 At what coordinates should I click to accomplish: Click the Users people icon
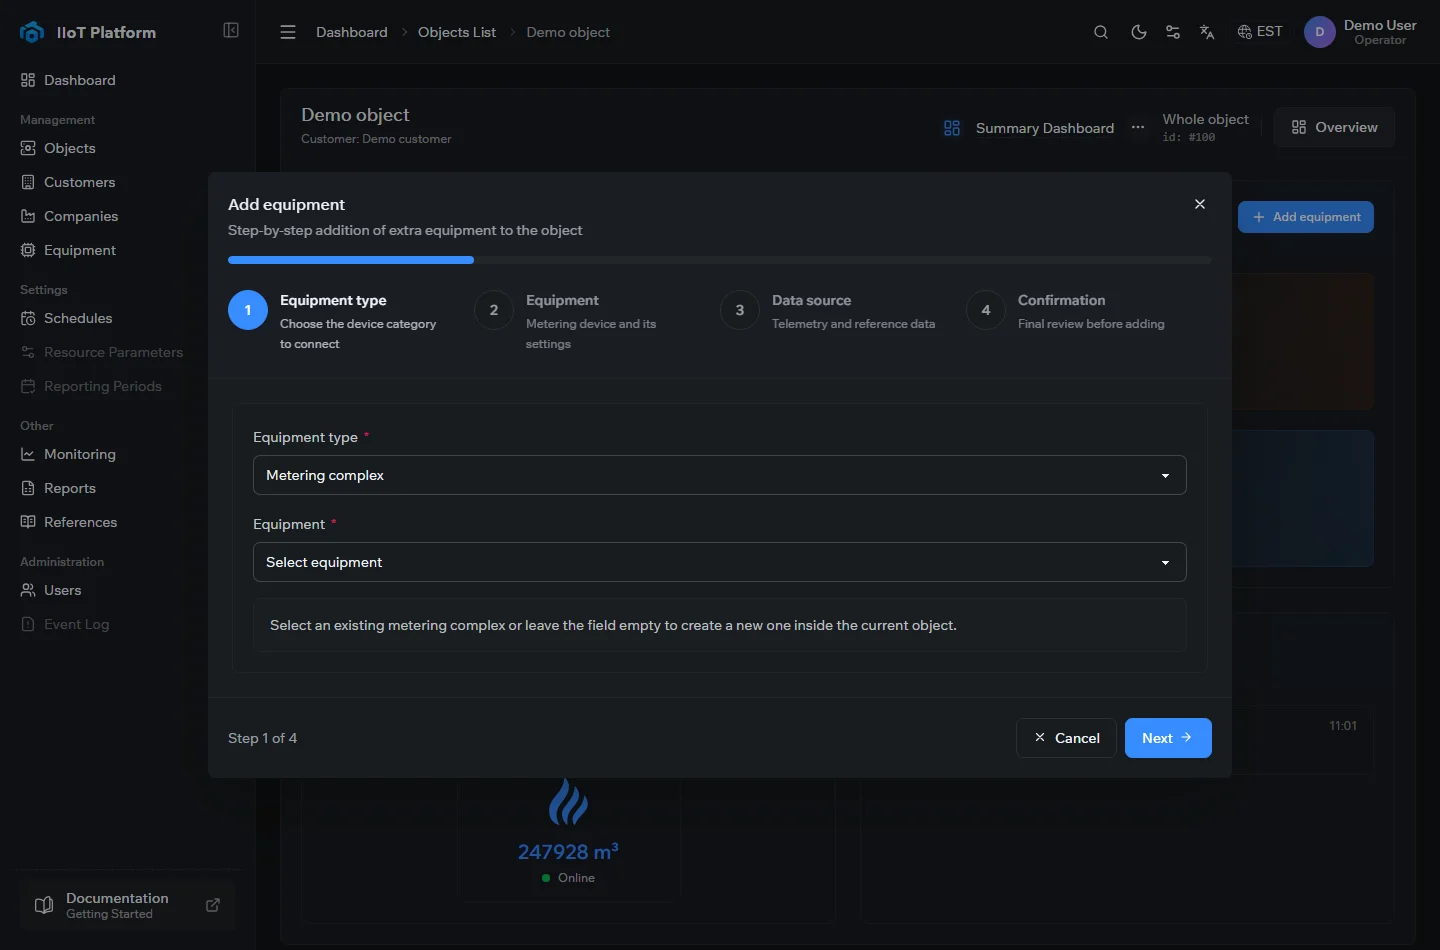pos(28,590)
